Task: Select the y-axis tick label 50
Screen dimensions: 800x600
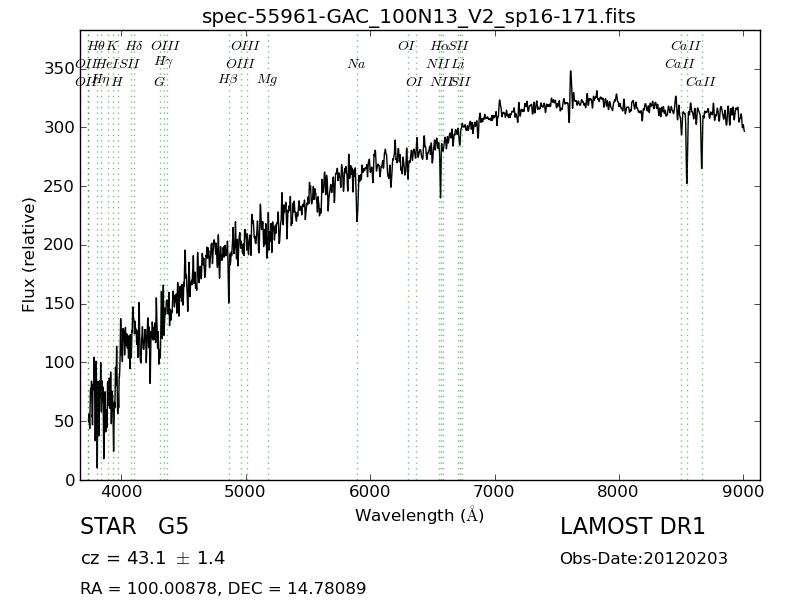Action: click(x=64, y=421)
